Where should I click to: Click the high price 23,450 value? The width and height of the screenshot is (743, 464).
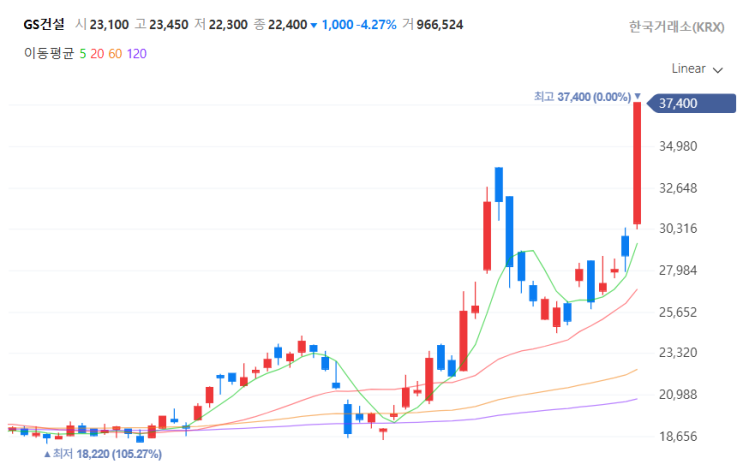click(169, 25)
